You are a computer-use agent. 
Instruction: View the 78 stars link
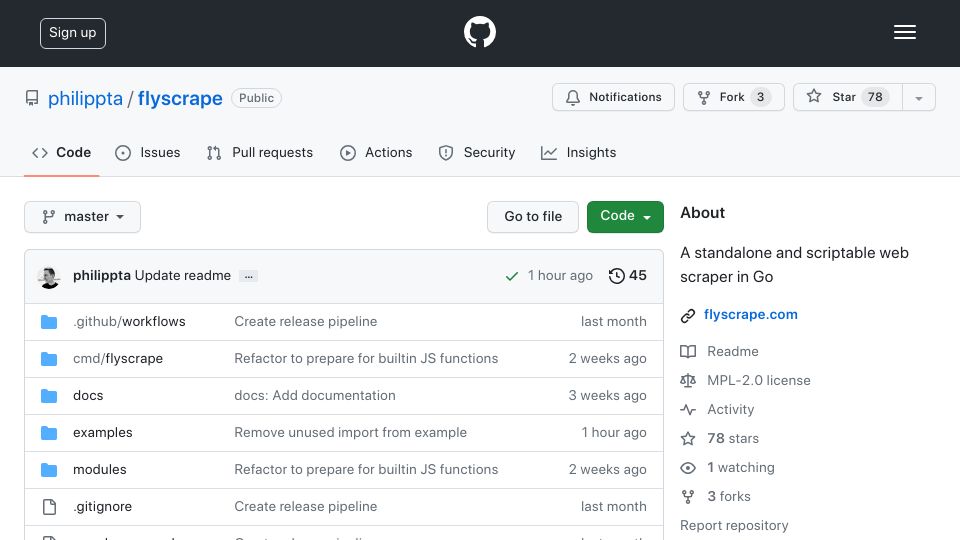[733, 438]
